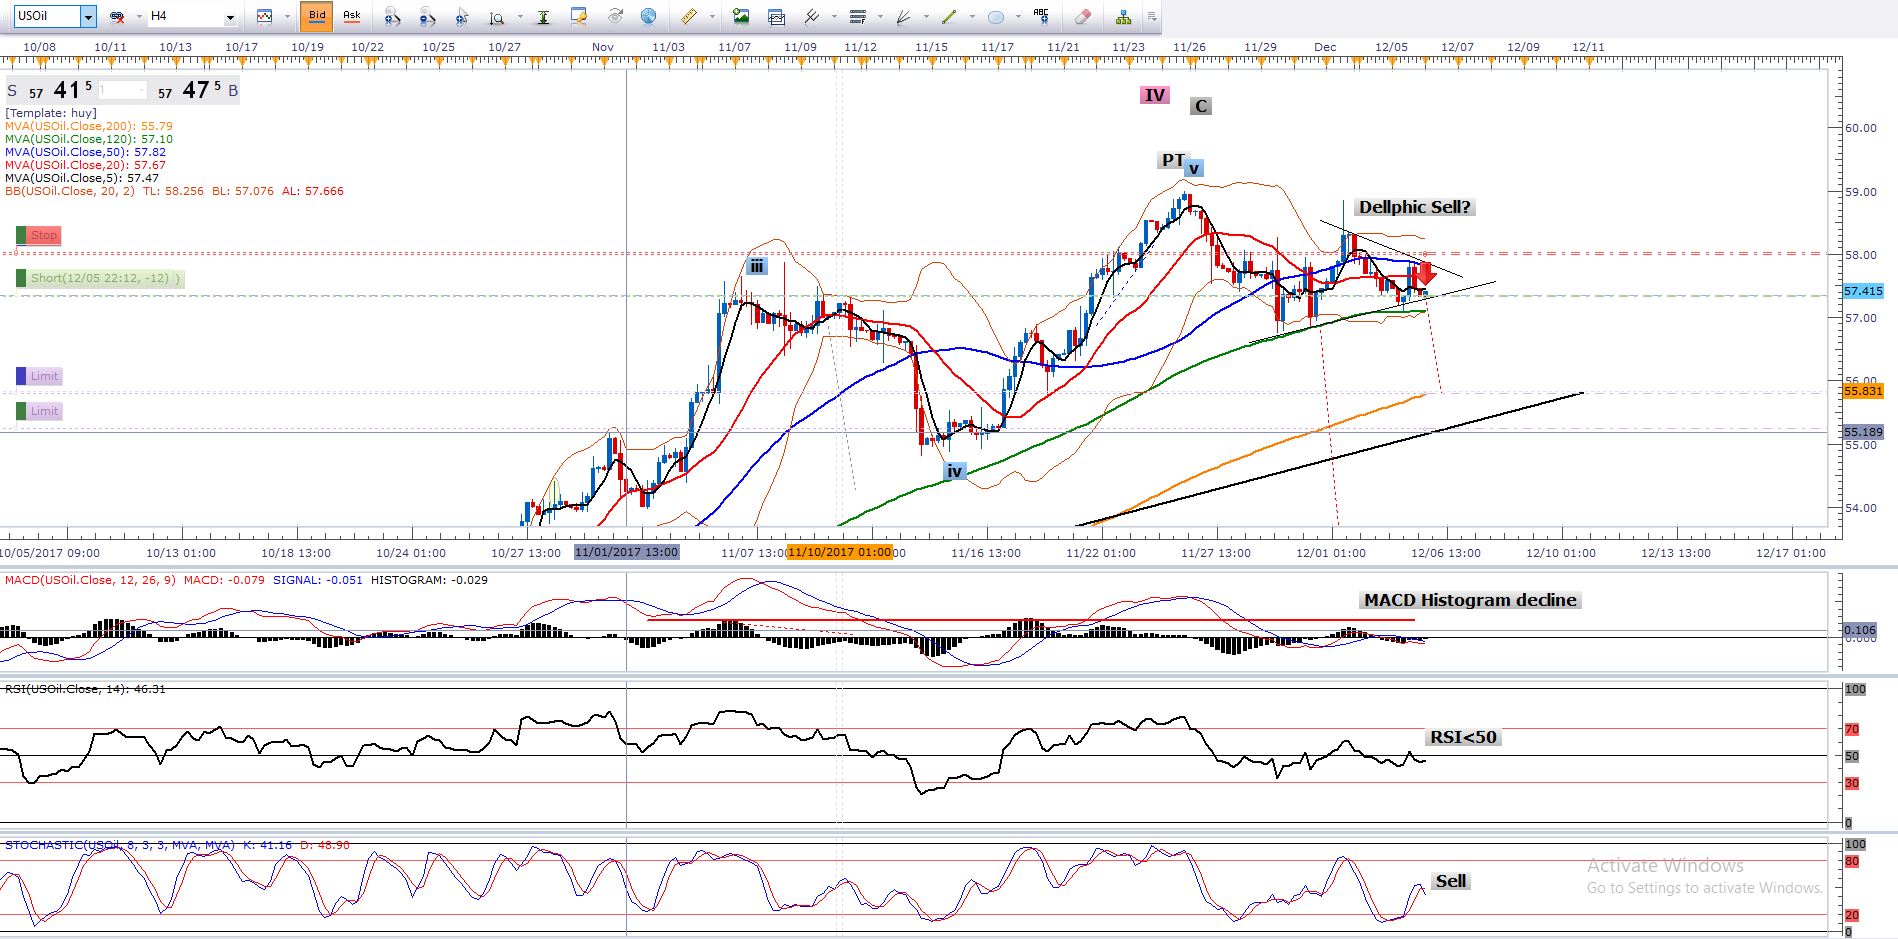Click the ABC text label tool
The image size is (1898, 939).
pos(1041,15)
